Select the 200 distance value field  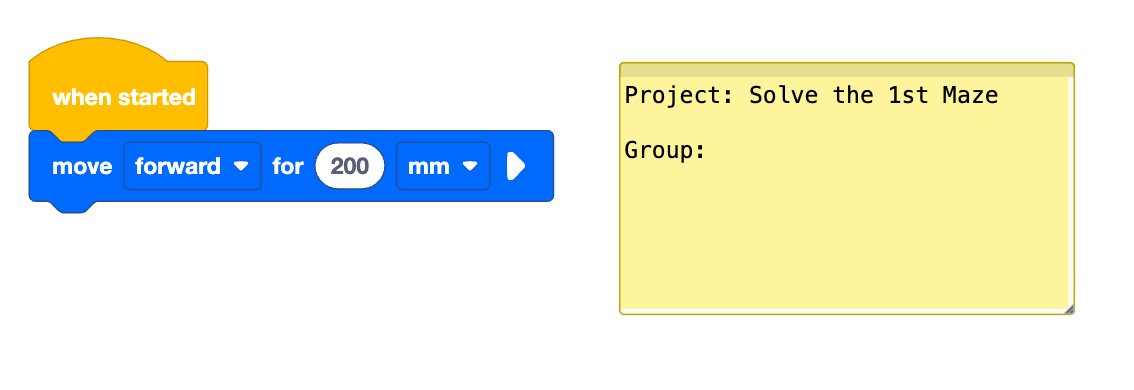[x=350, y=166]
